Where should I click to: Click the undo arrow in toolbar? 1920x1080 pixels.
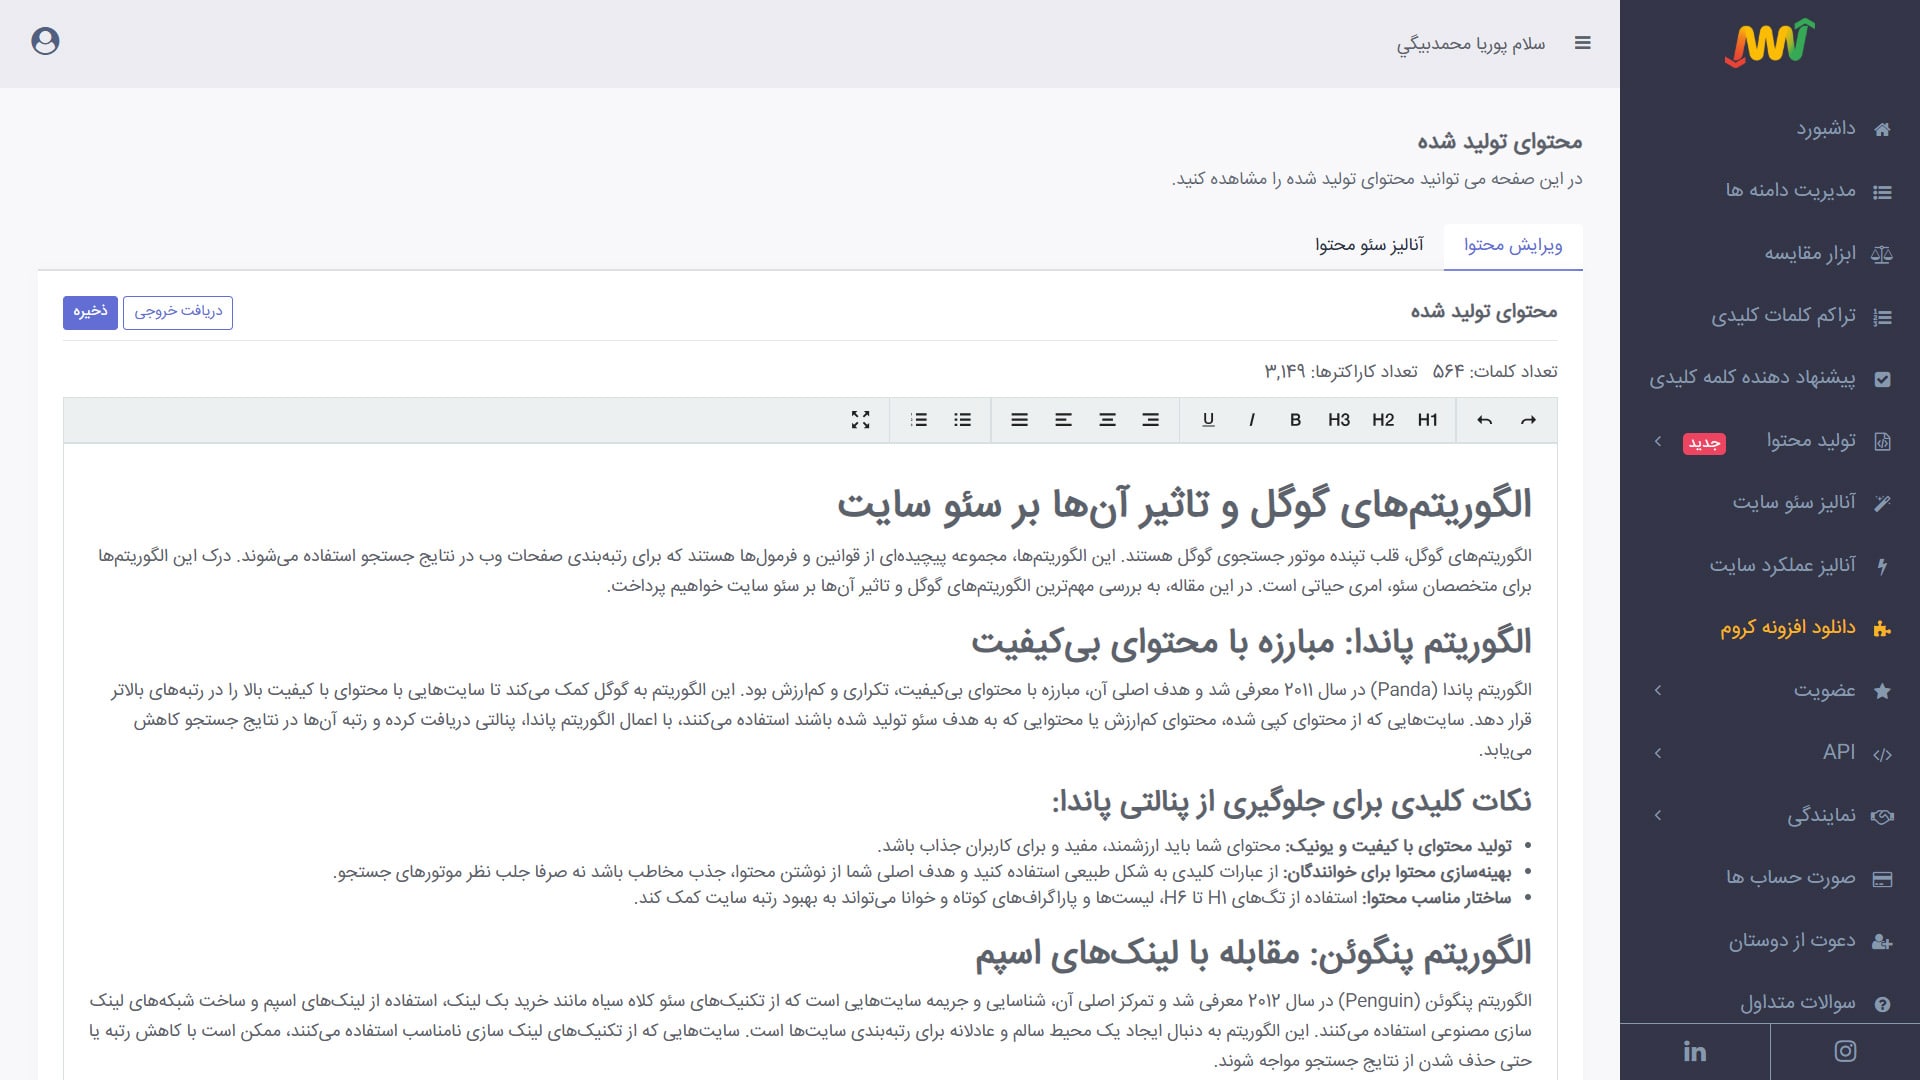pyautogui.click(x=1484, y=420)
